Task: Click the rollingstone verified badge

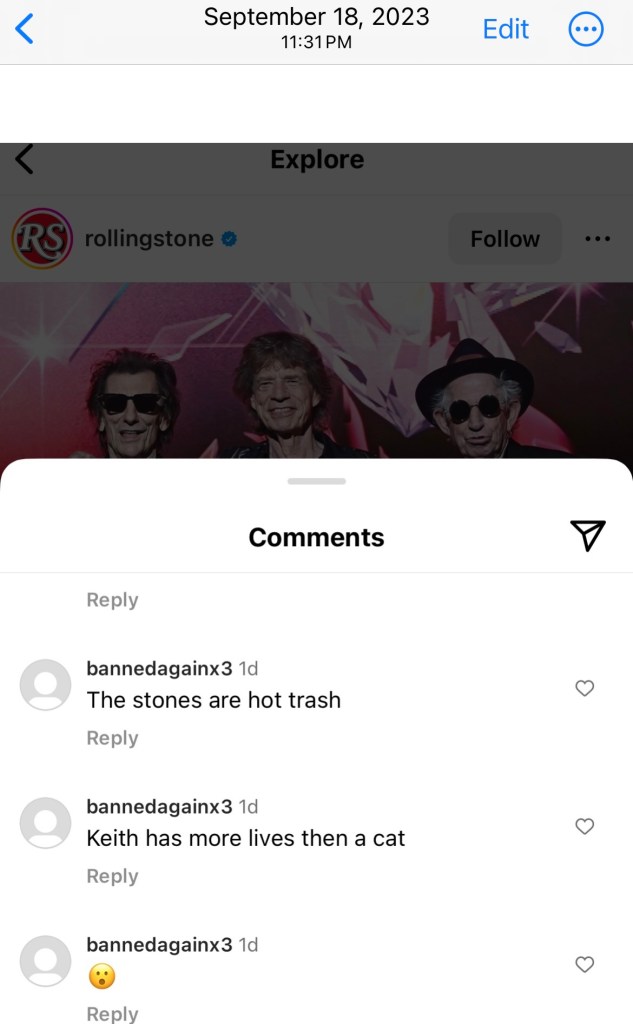Action: pyautogui.click(x=229, y=239)
